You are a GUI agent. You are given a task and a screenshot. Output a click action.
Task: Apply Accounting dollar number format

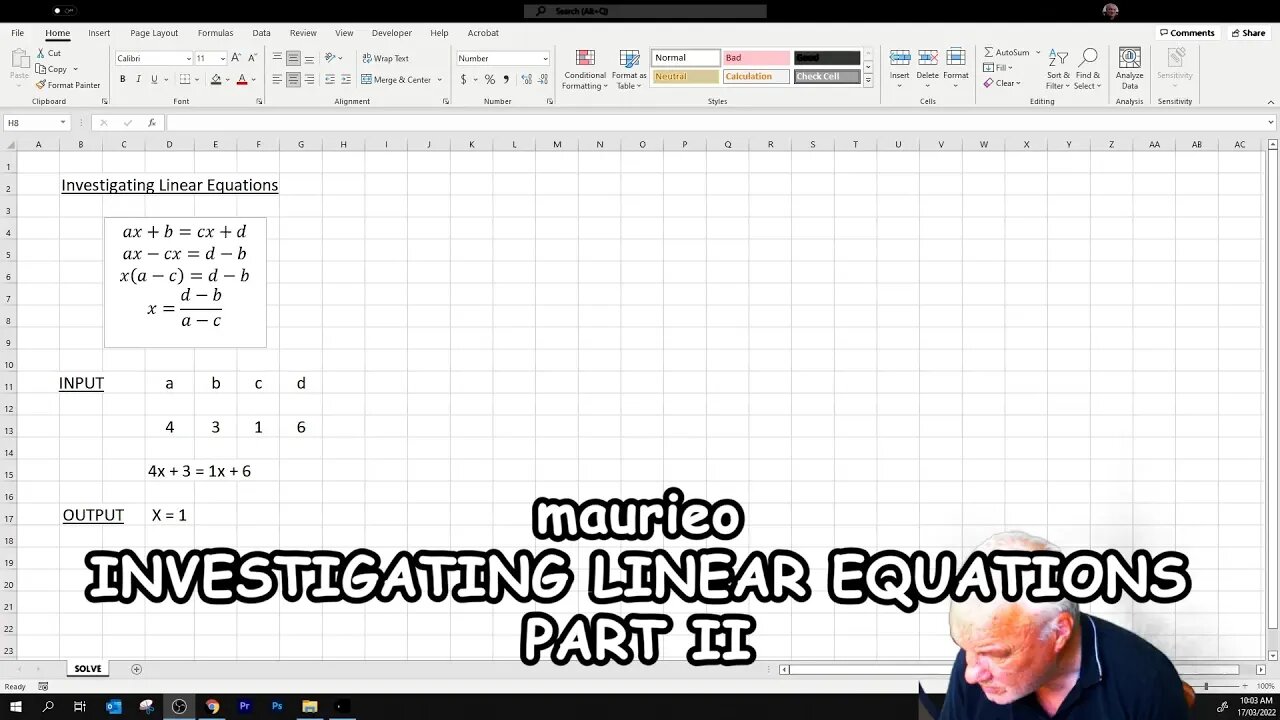(463, 79)
